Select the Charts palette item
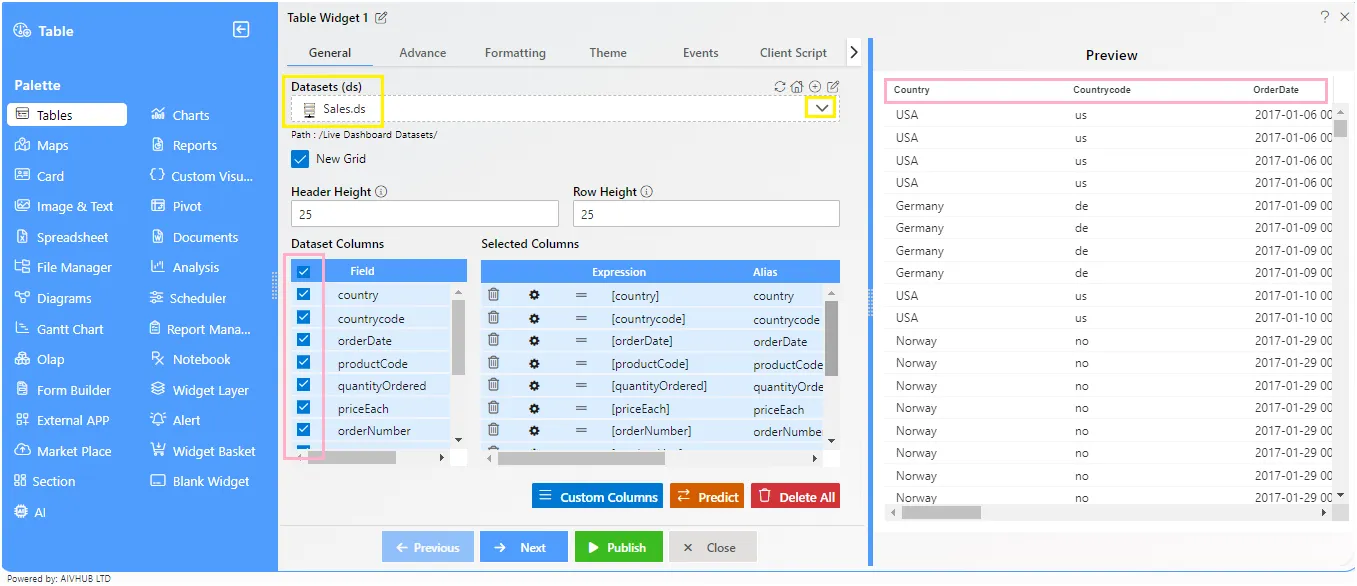Image resolution: width=1357 pixels, height=586 pixels. click(180, 115)
